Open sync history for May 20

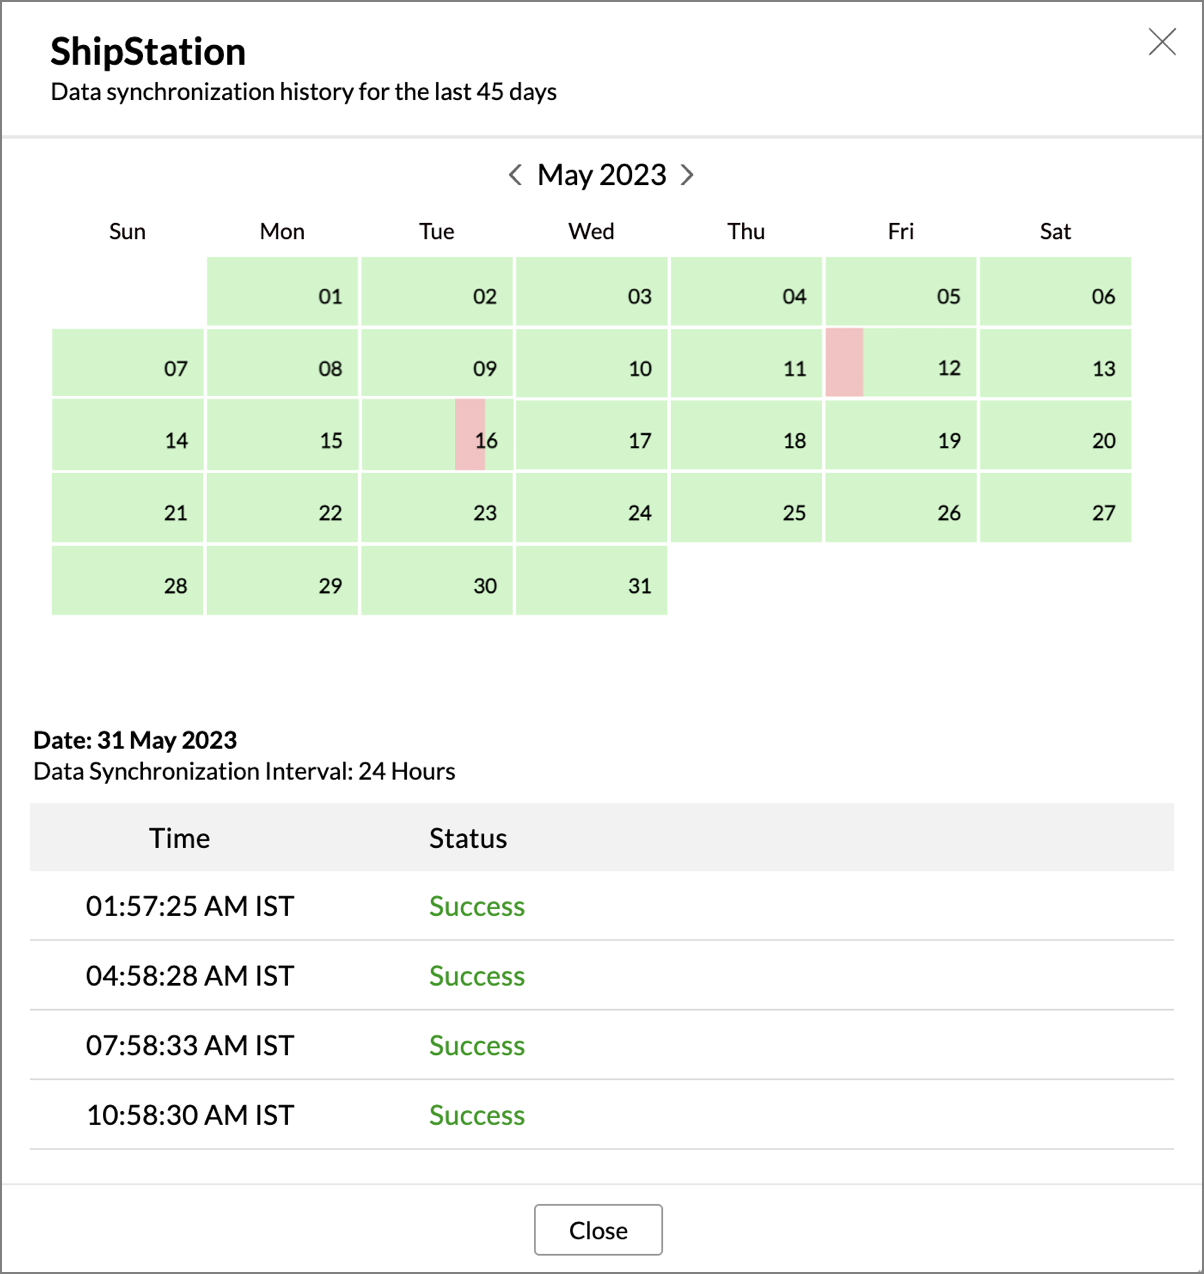point(1055,435)
